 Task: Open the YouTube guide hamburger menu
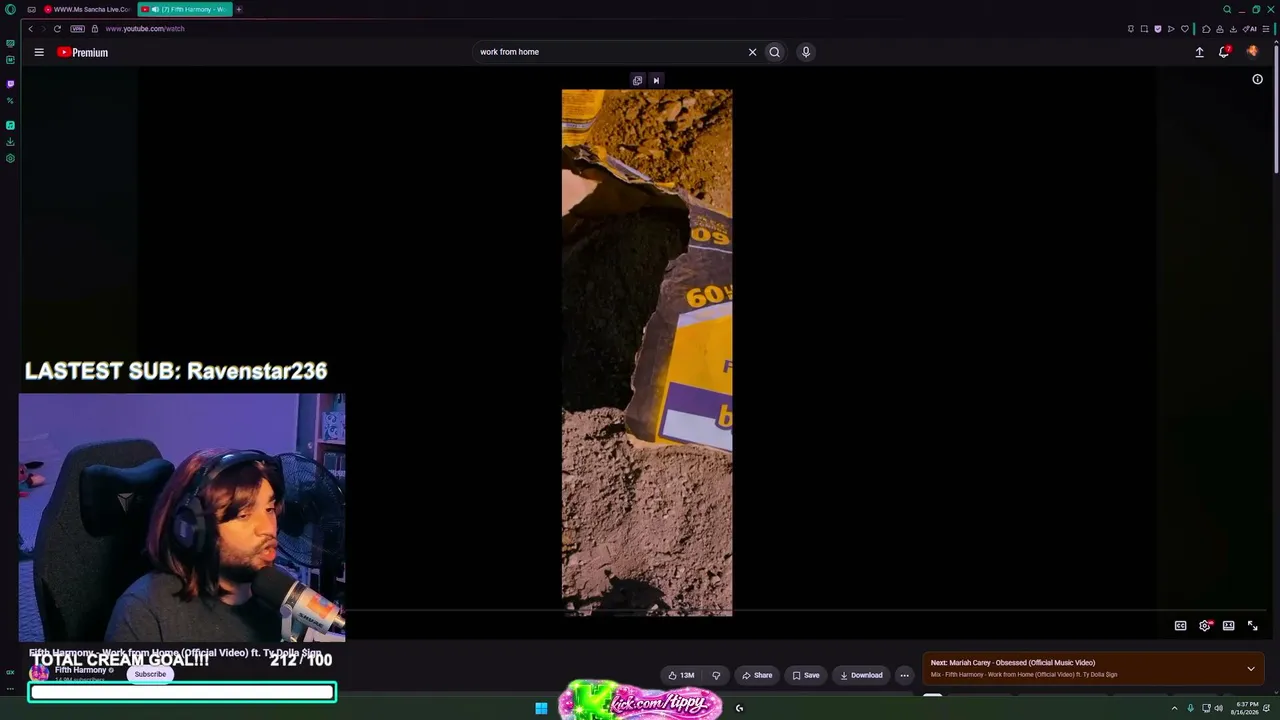(x=39, y=52)
